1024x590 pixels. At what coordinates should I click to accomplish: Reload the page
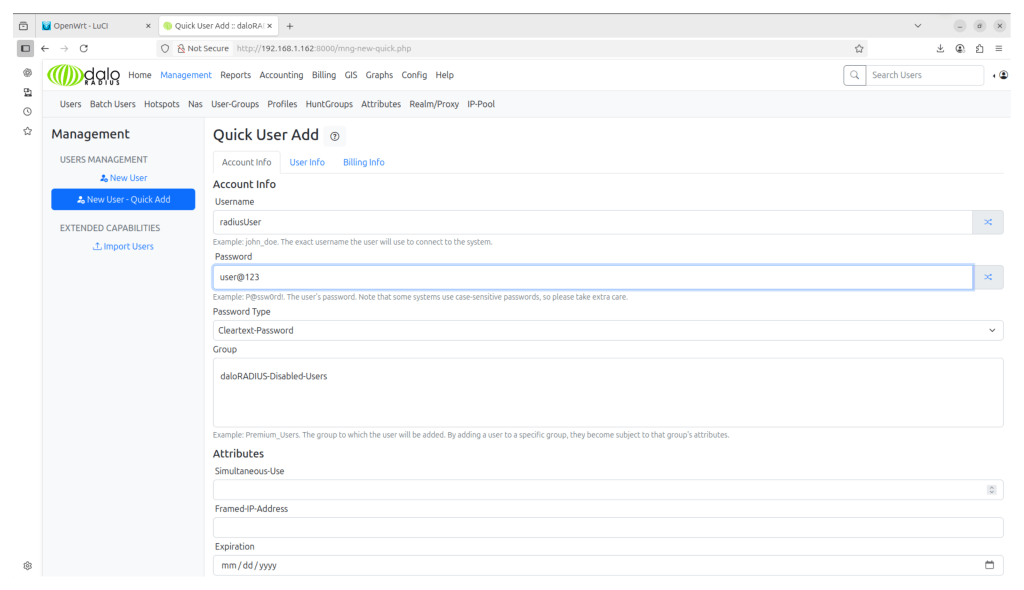point(84,48)
